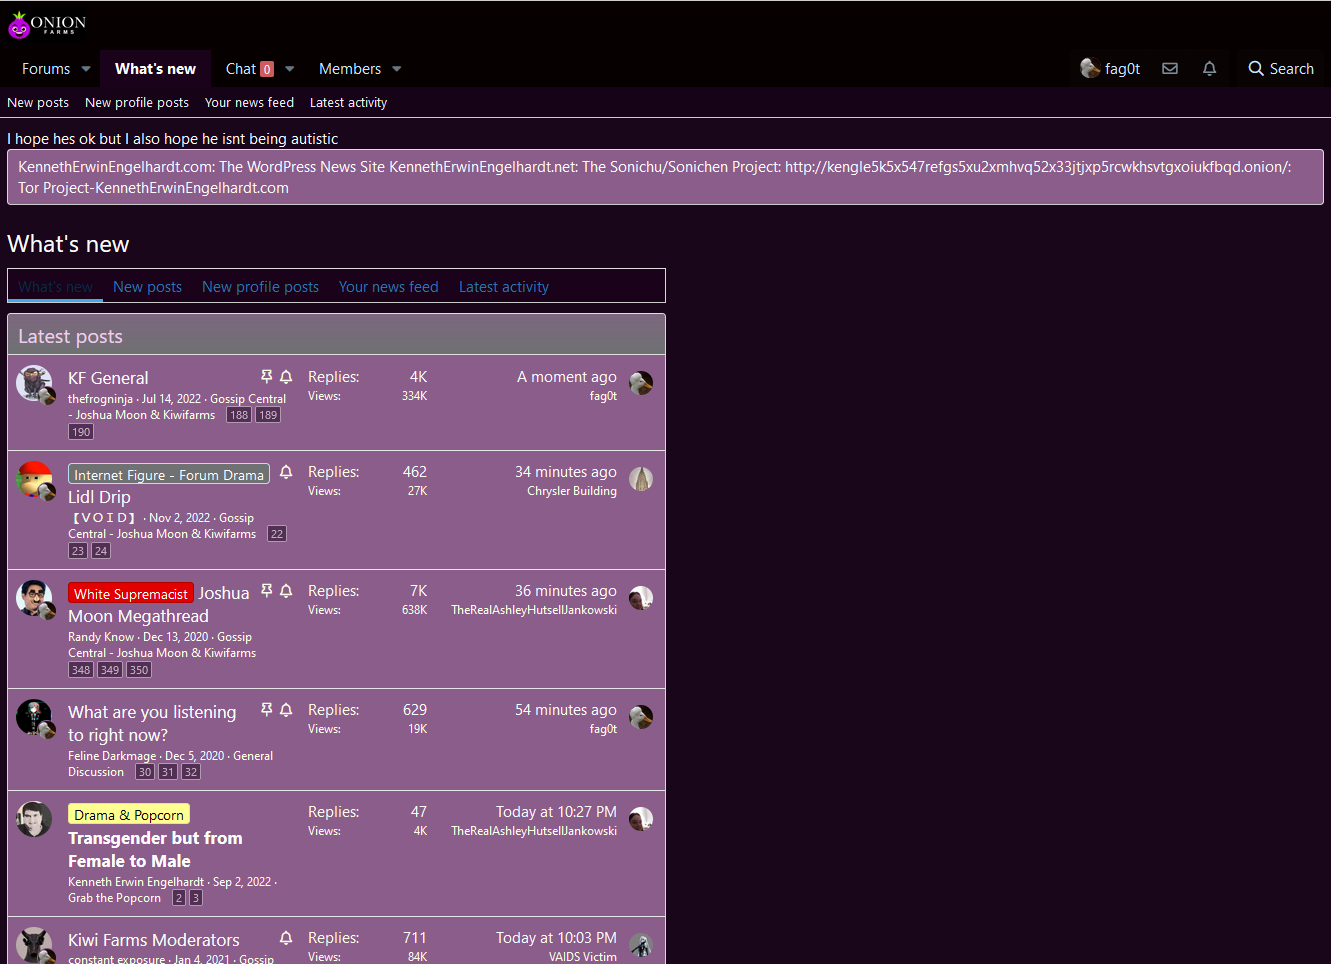Open fag0t's small avatar beside KF General
This screenshot has height=964, width=1331.
click(x=641, y=383)
